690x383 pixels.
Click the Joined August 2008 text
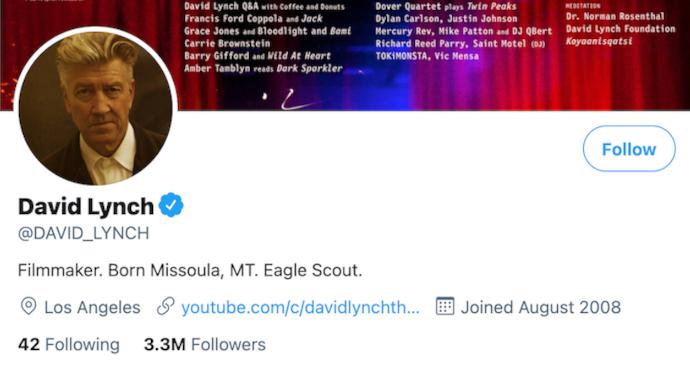pyautogui.click(x=541, y=307)
